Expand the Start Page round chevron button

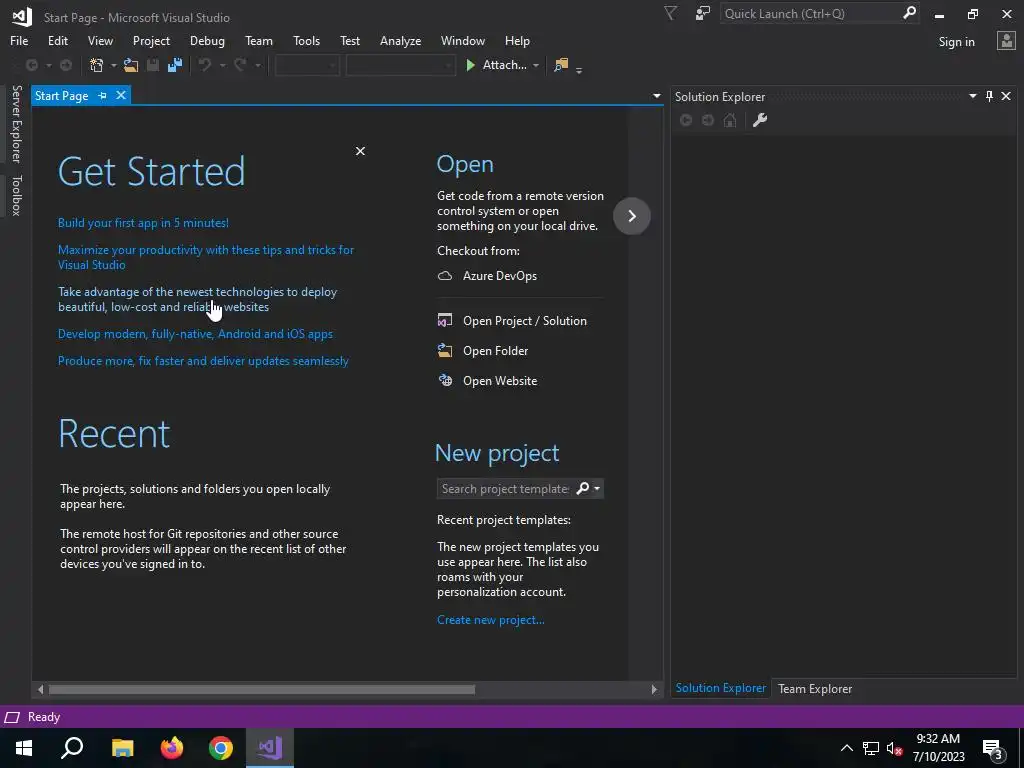pos(632,216)
